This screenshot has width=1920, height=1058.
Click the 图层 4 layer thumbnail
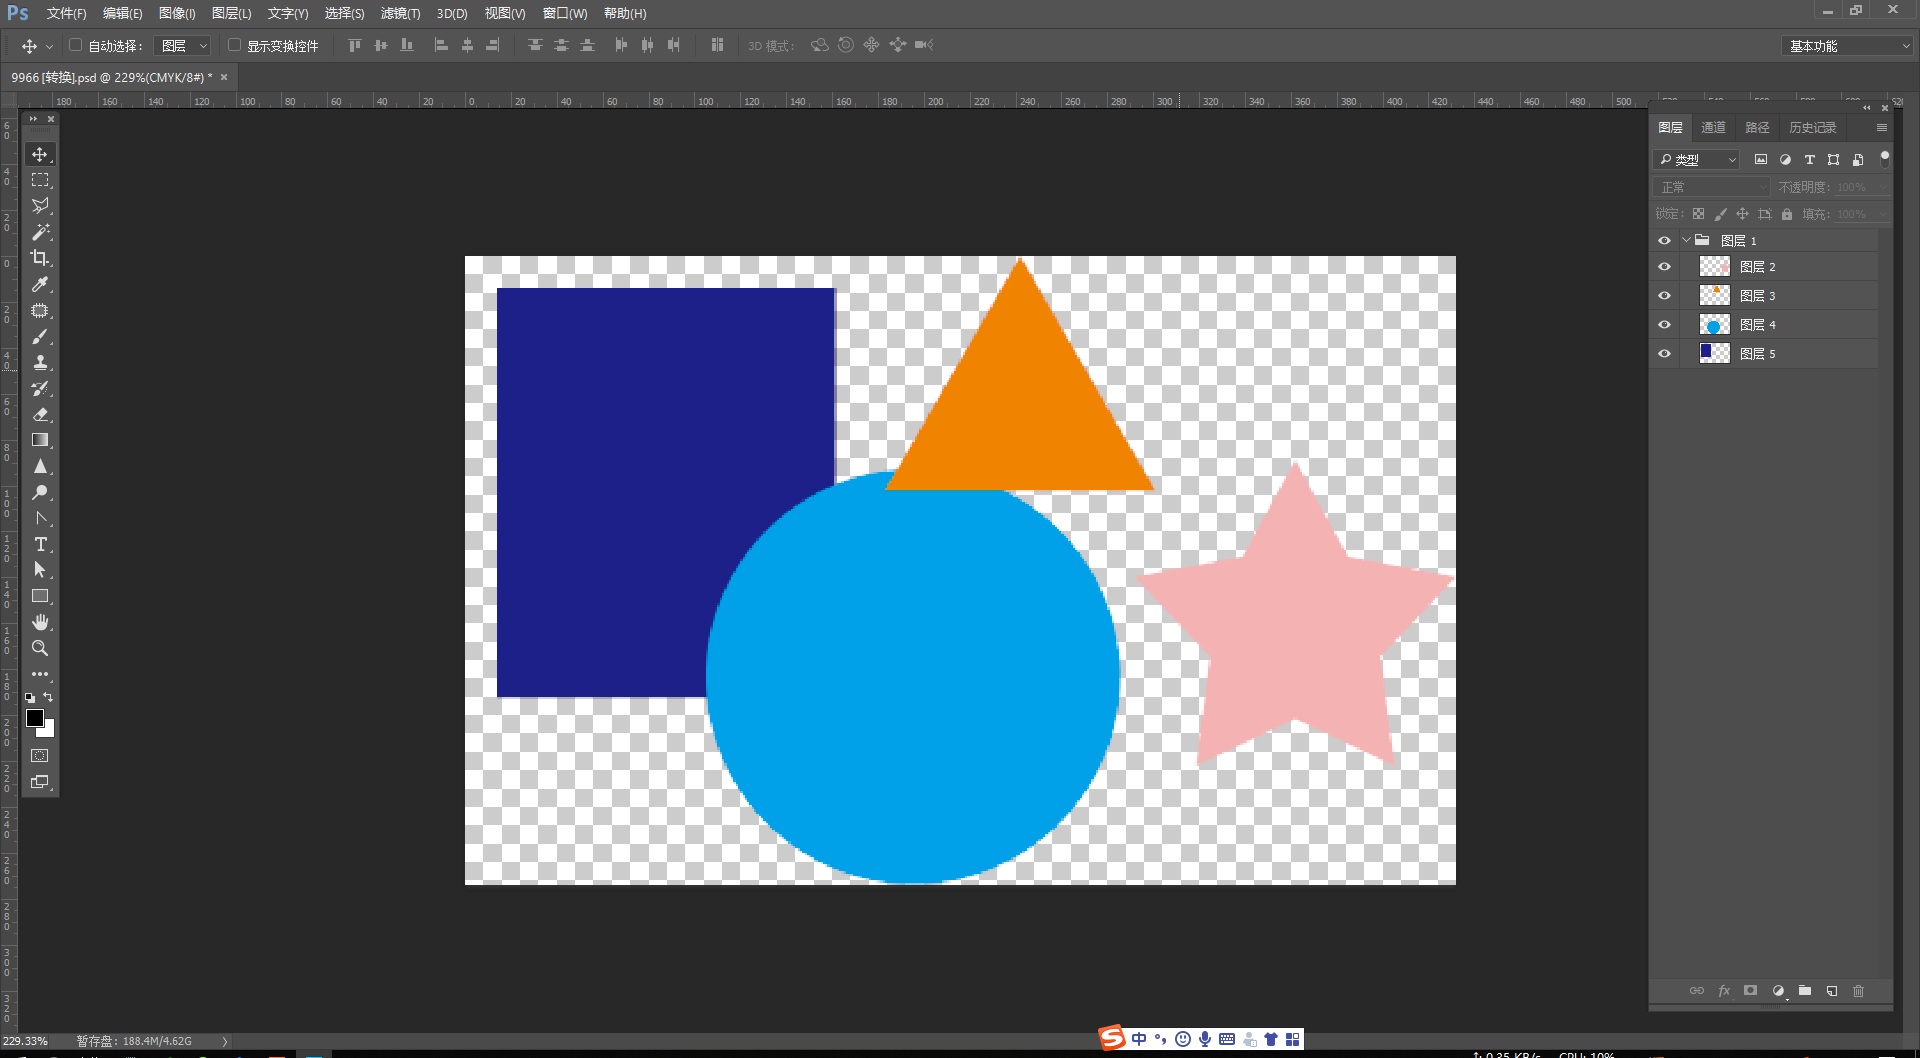[1713, 324]
